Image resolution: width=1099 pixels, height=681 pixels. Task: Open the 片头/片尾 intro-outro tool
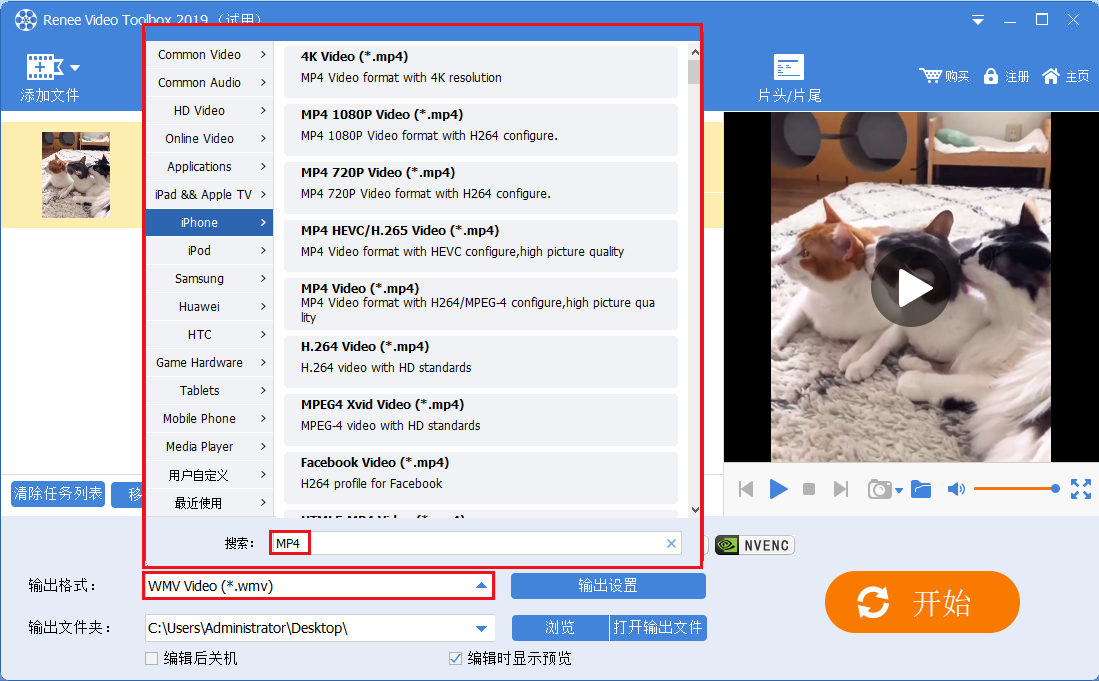(789, 77)
